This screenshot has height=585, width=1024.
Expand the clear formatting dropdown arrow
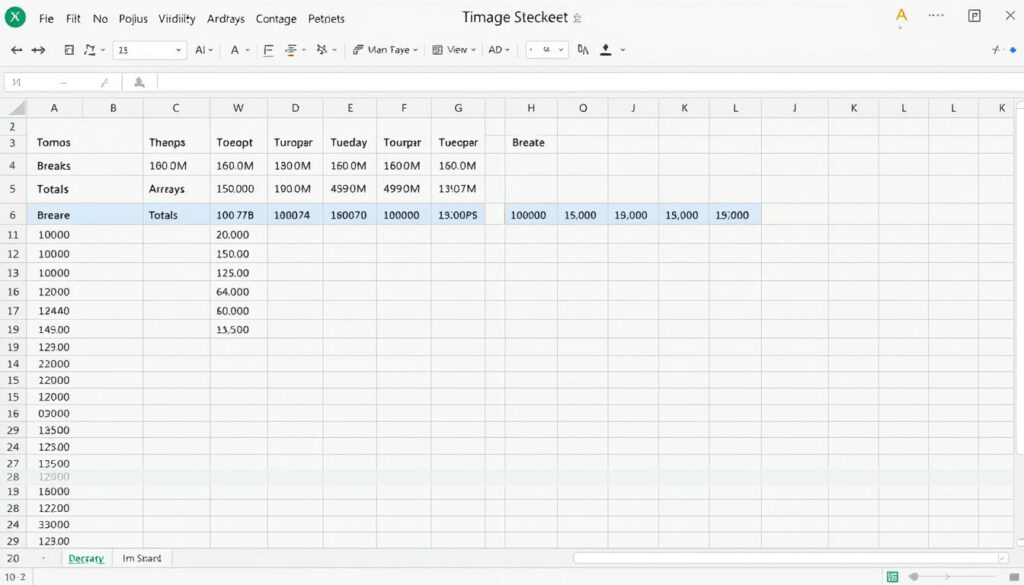point(334,50)
